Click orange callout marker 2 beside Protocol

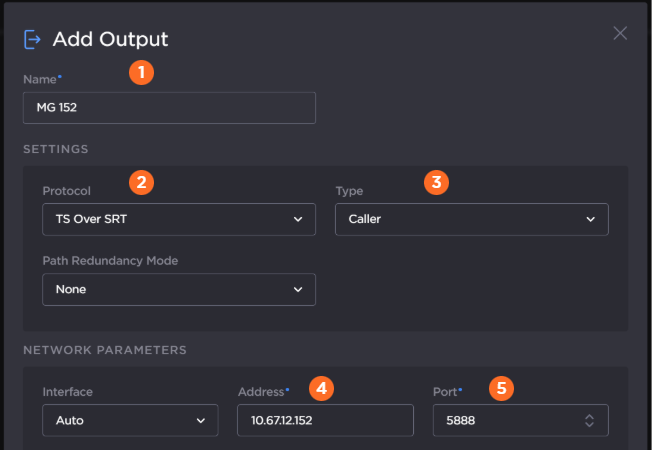point(141,182)
